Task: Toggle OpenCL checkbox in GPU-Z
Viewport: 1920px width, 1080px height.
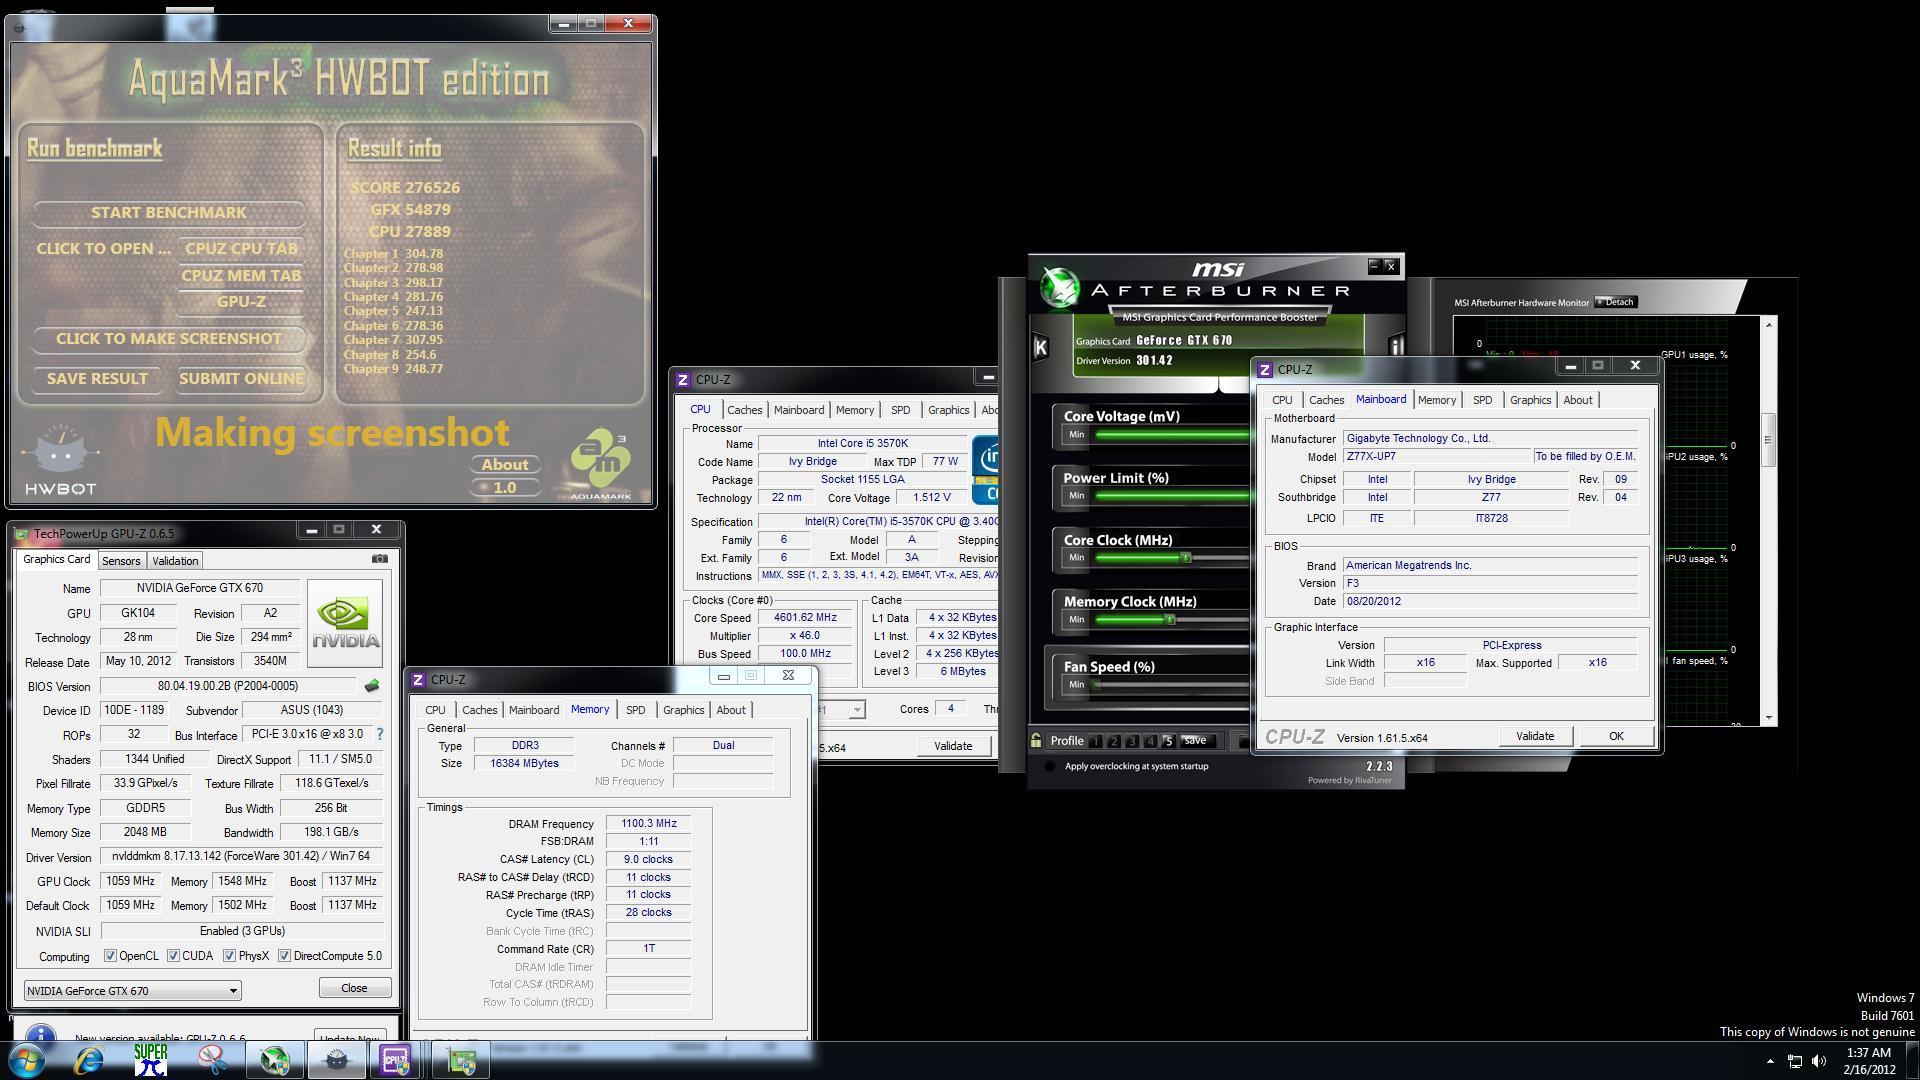Action: pyautogui.click(x=110, y=956)
